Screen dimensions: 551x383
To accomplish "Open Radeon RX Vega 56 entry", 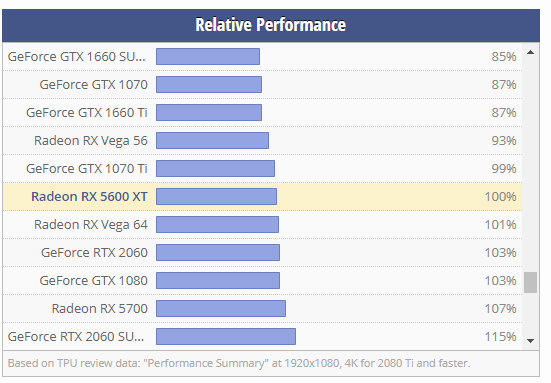I will [x=91, y=141].
